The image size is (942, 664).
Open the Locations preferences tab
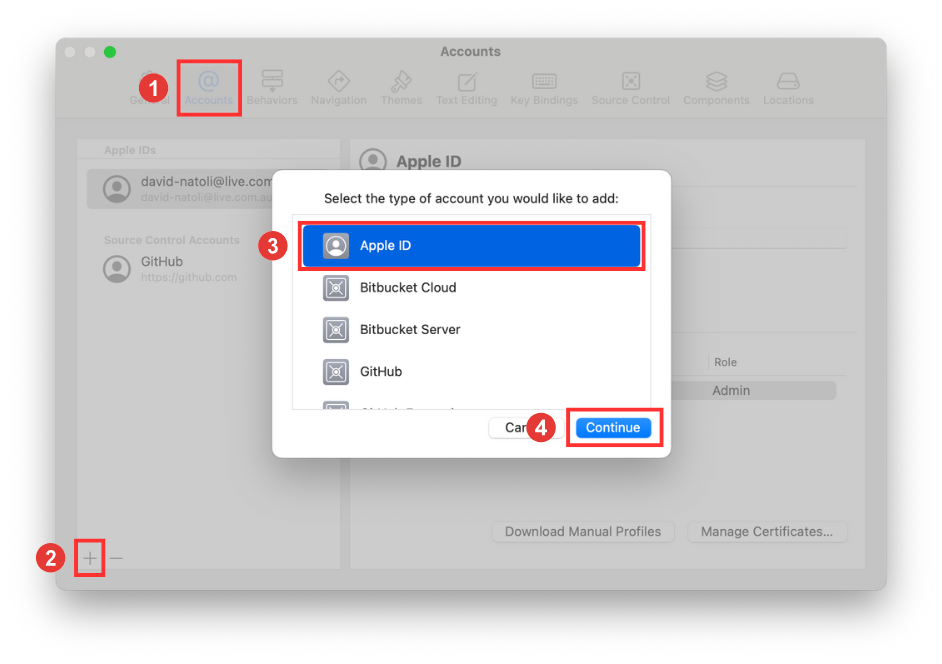point(788,87)
